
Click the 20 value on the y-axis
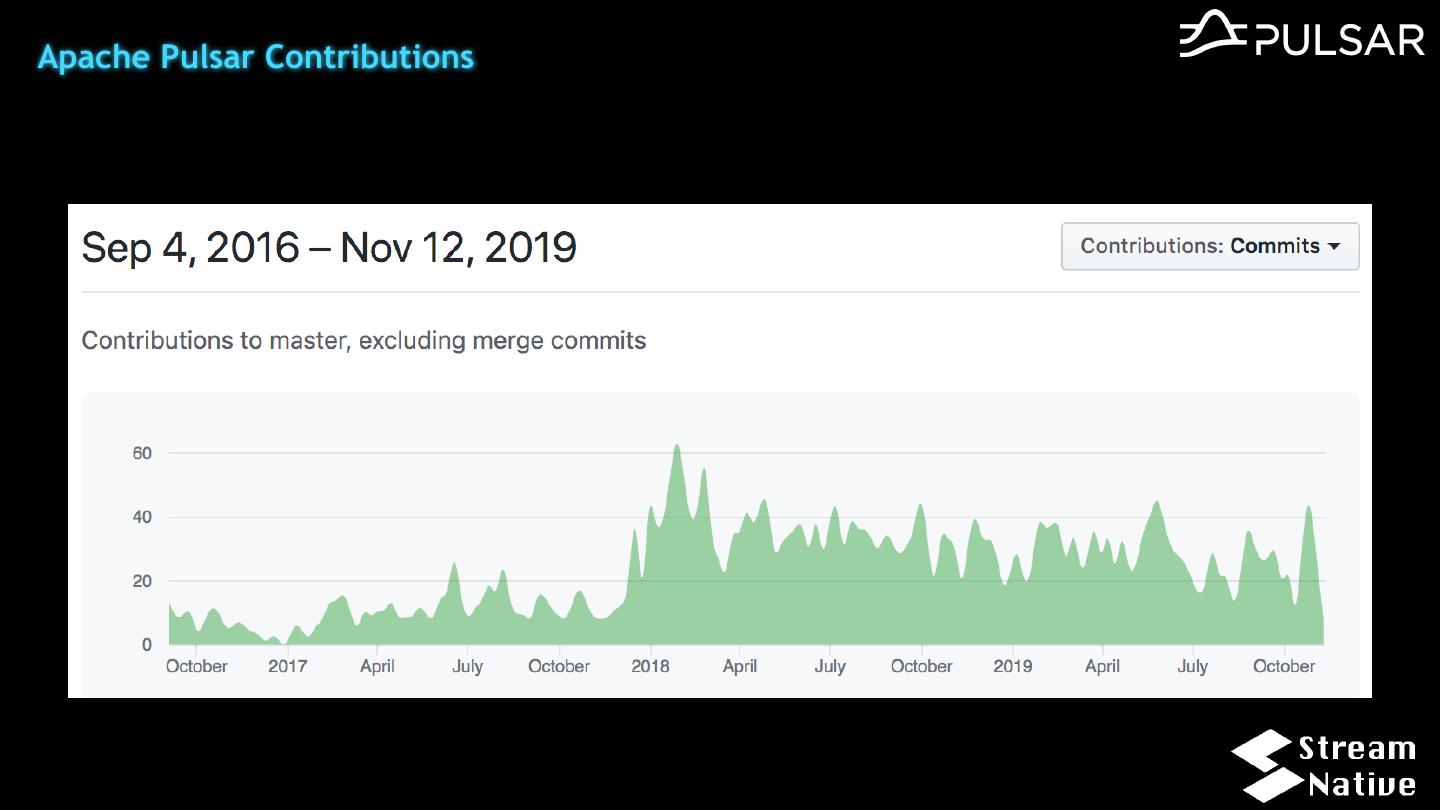pos(142,581)
